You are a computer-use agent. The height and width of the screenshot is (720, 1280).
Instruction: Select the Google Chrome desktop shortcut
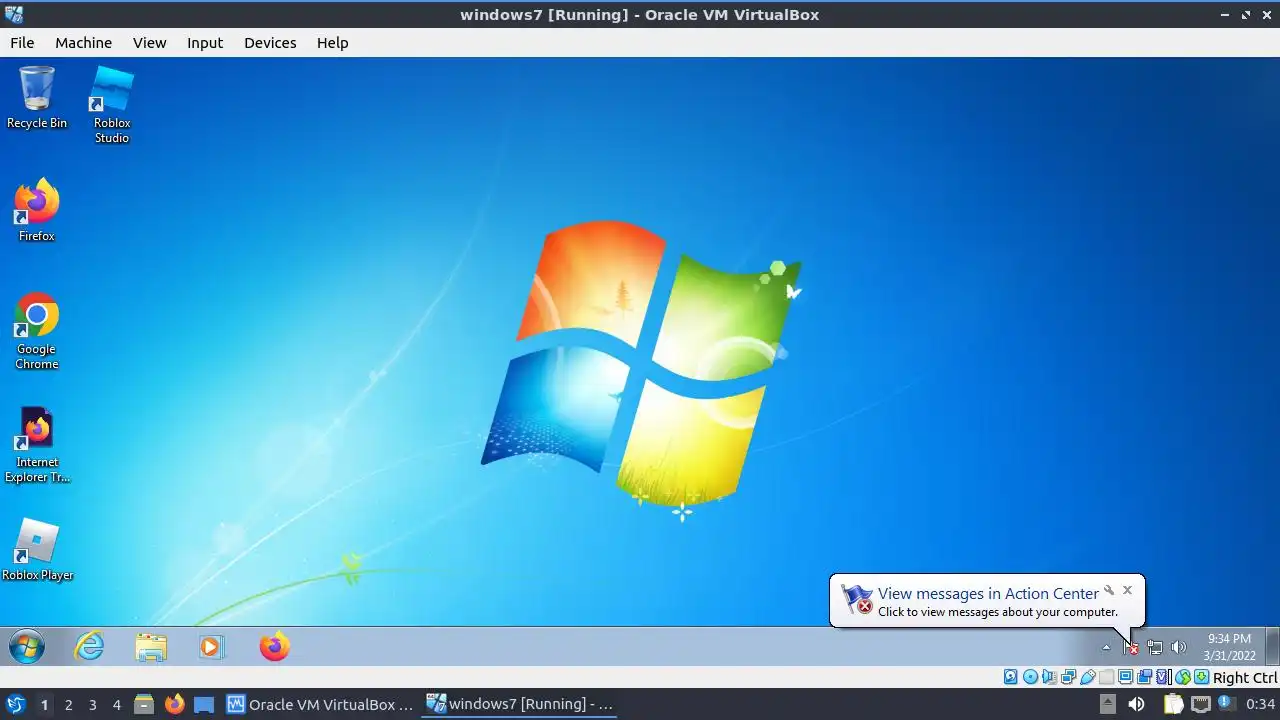36,330
